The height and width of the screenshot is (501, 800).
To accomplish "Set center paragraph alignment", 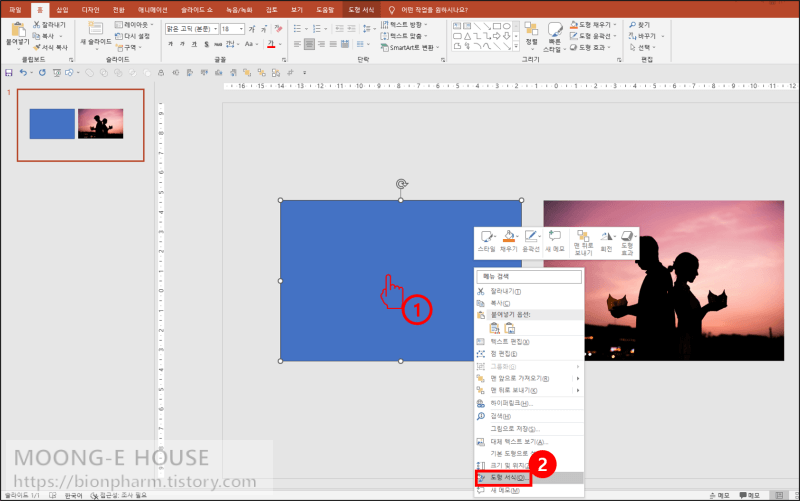I will (x=309, y=44).
